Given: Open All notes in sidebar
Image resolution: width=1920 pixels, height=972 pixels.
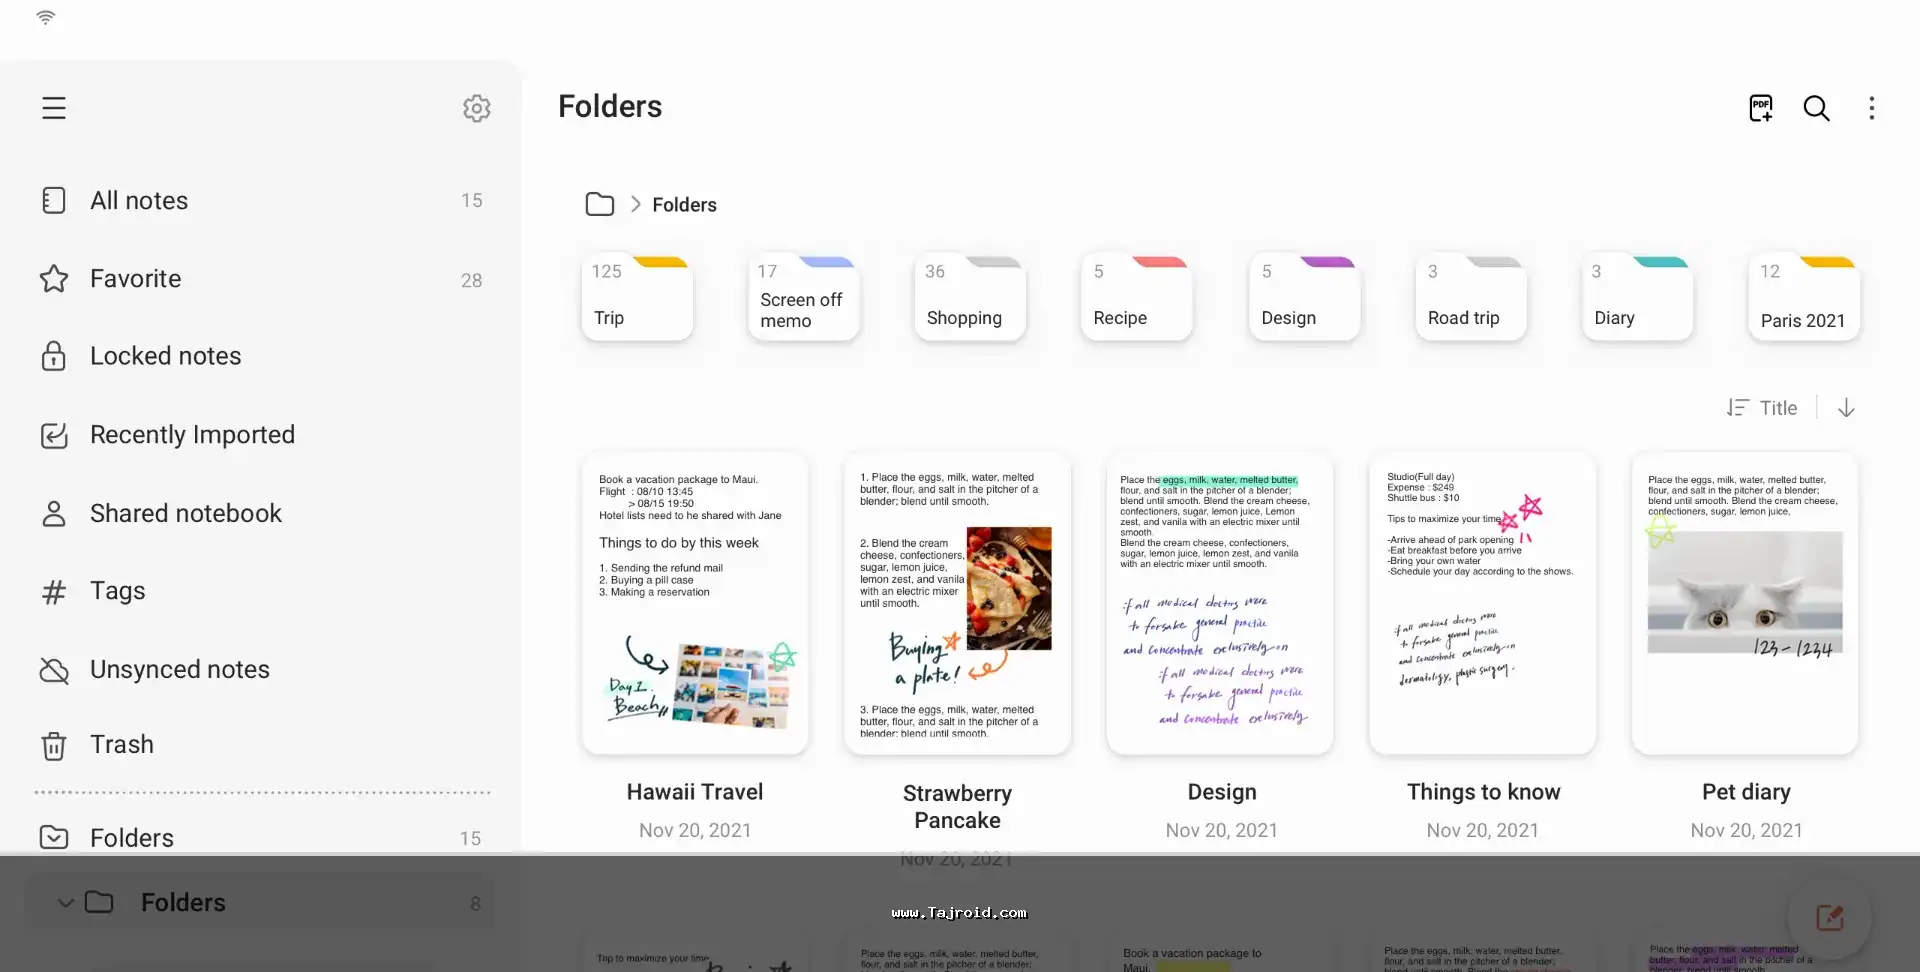Looking at the screenshot, I should pos(139,201).
